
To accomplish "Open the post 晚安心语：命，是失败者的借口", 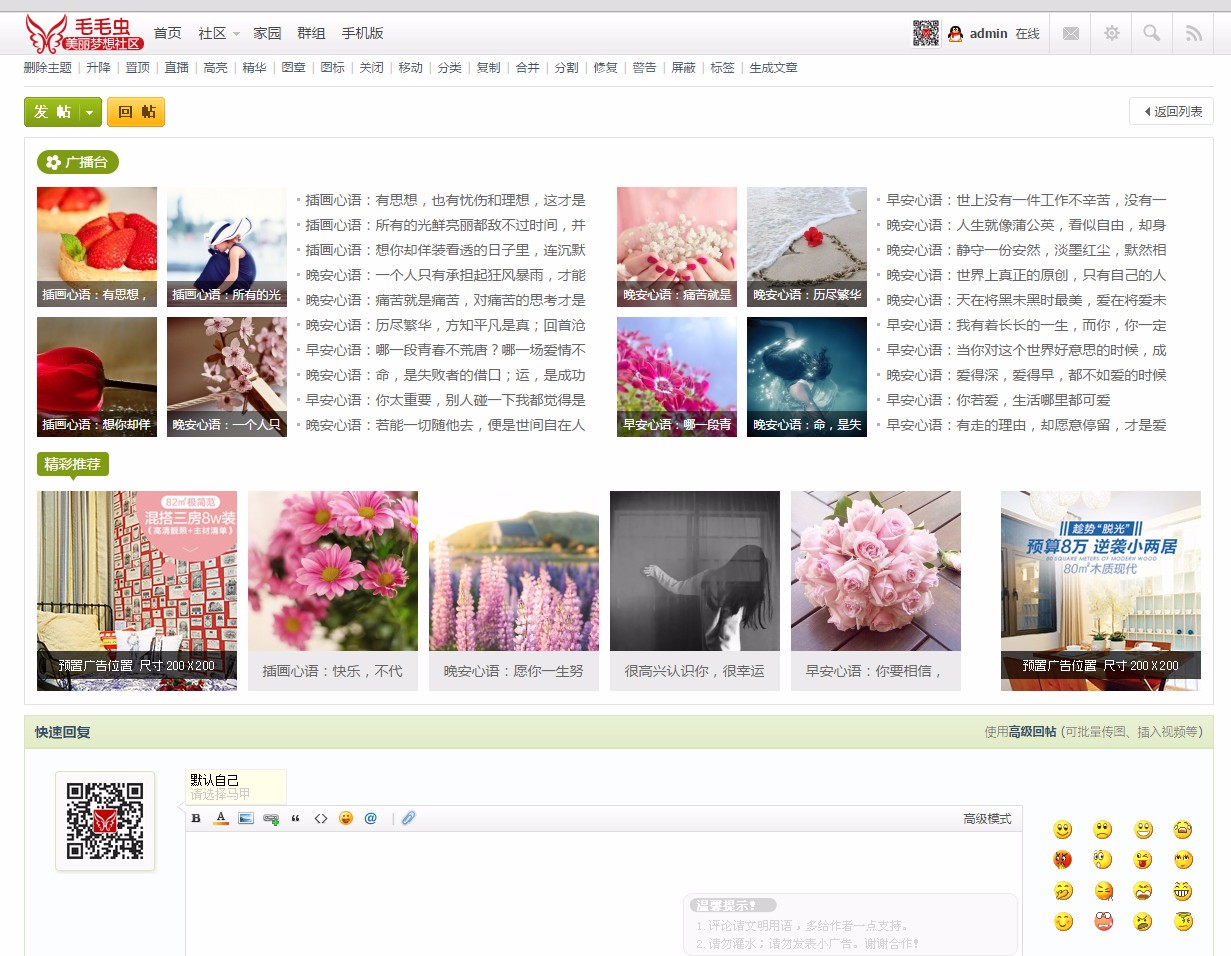I will (446, 375).
